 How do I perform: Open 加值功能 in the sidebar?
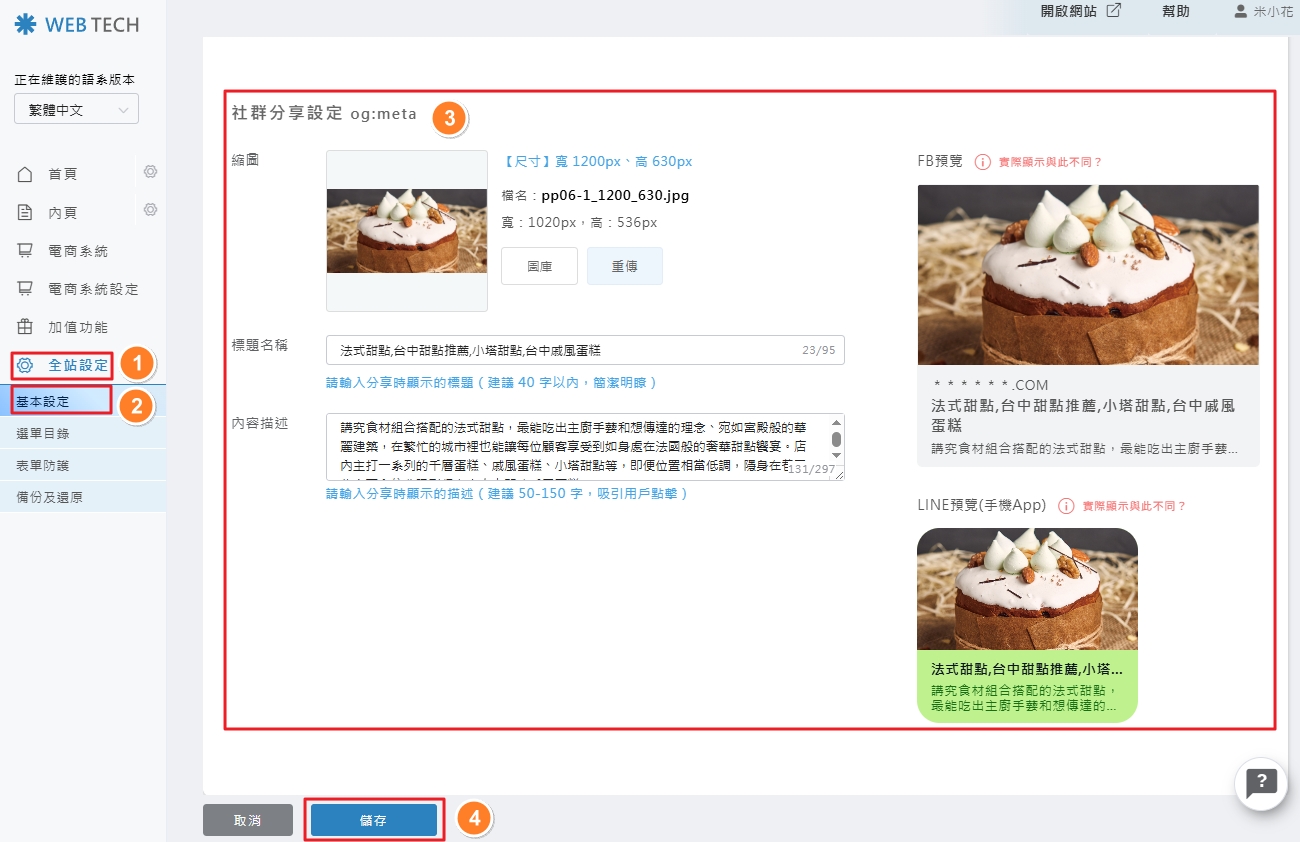[x=77, y=327]
